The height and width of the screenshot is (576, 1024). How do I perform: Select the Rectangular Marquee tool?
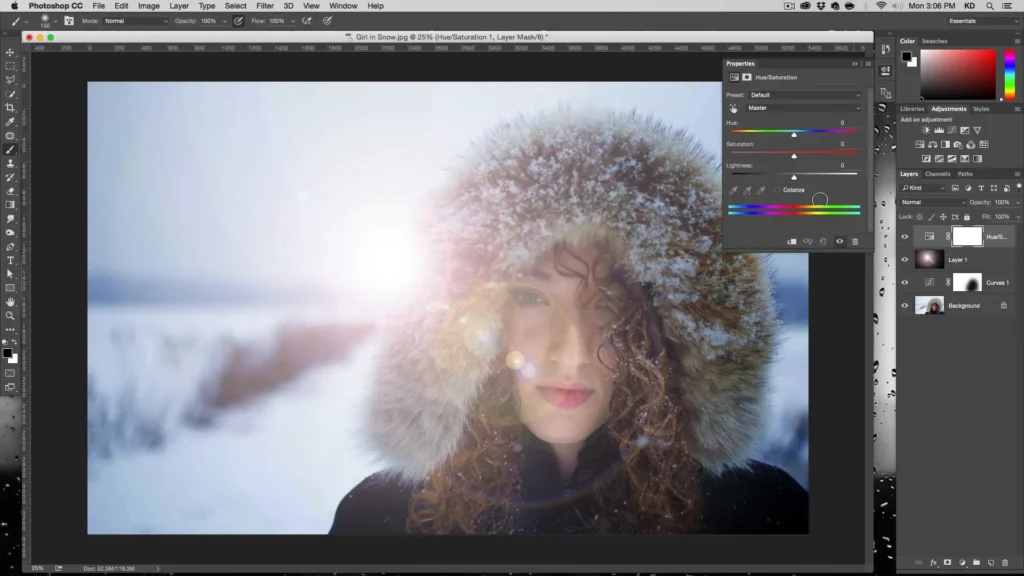point(10,66)
